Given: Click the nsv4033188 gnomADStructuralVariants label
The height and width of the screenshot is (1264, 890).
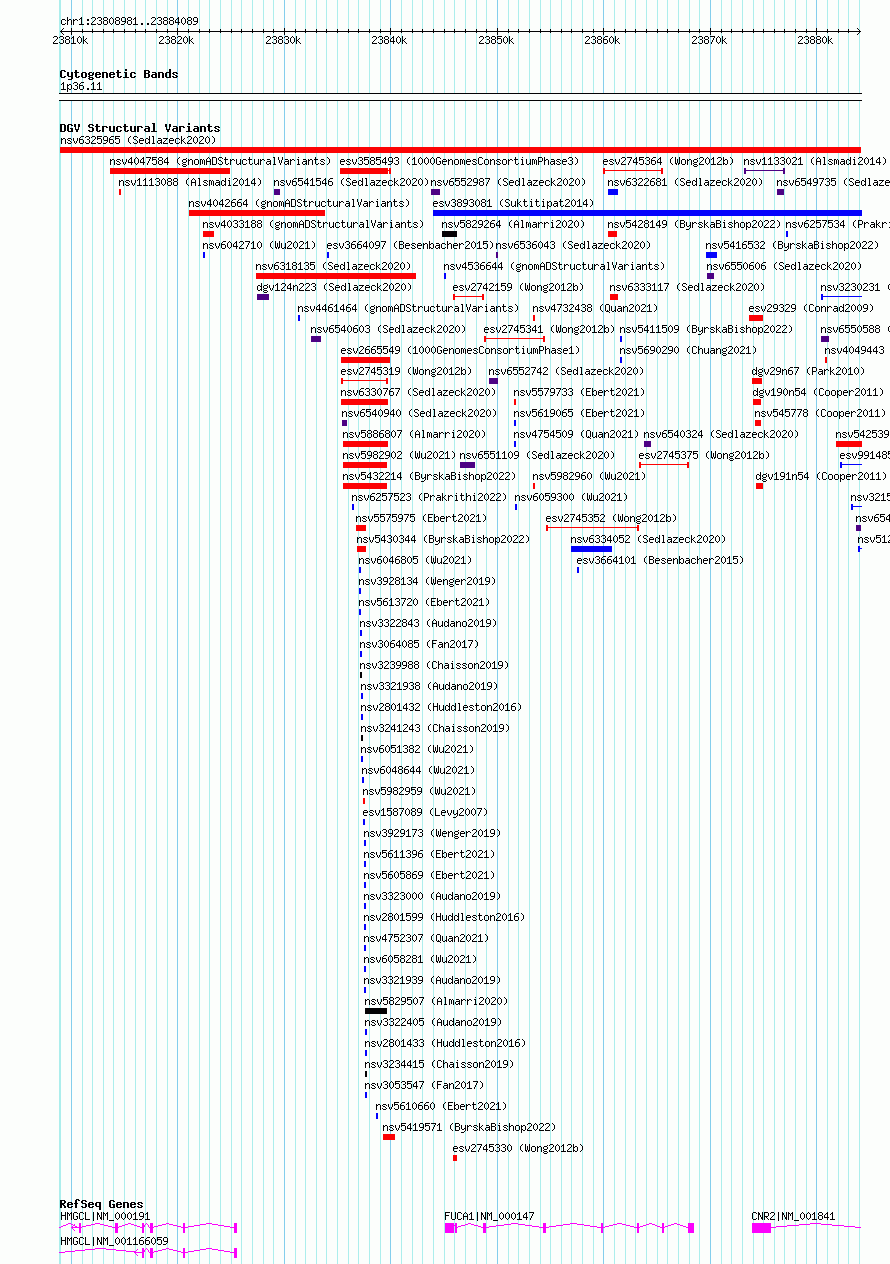Looking at the screenshot, I should pos(313,224).
